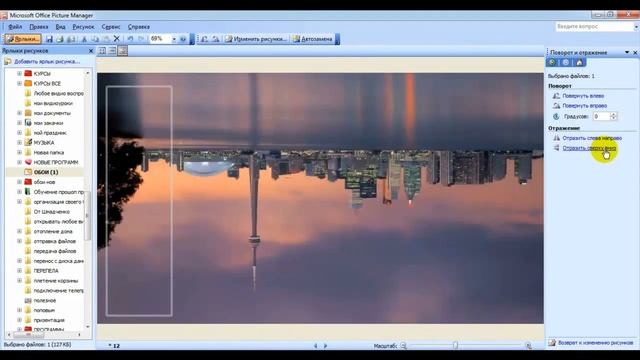This screenshot has height=360, width=640.
Task: Open the Вид menu
Action: pyautogui.click(x=60, y=27)
